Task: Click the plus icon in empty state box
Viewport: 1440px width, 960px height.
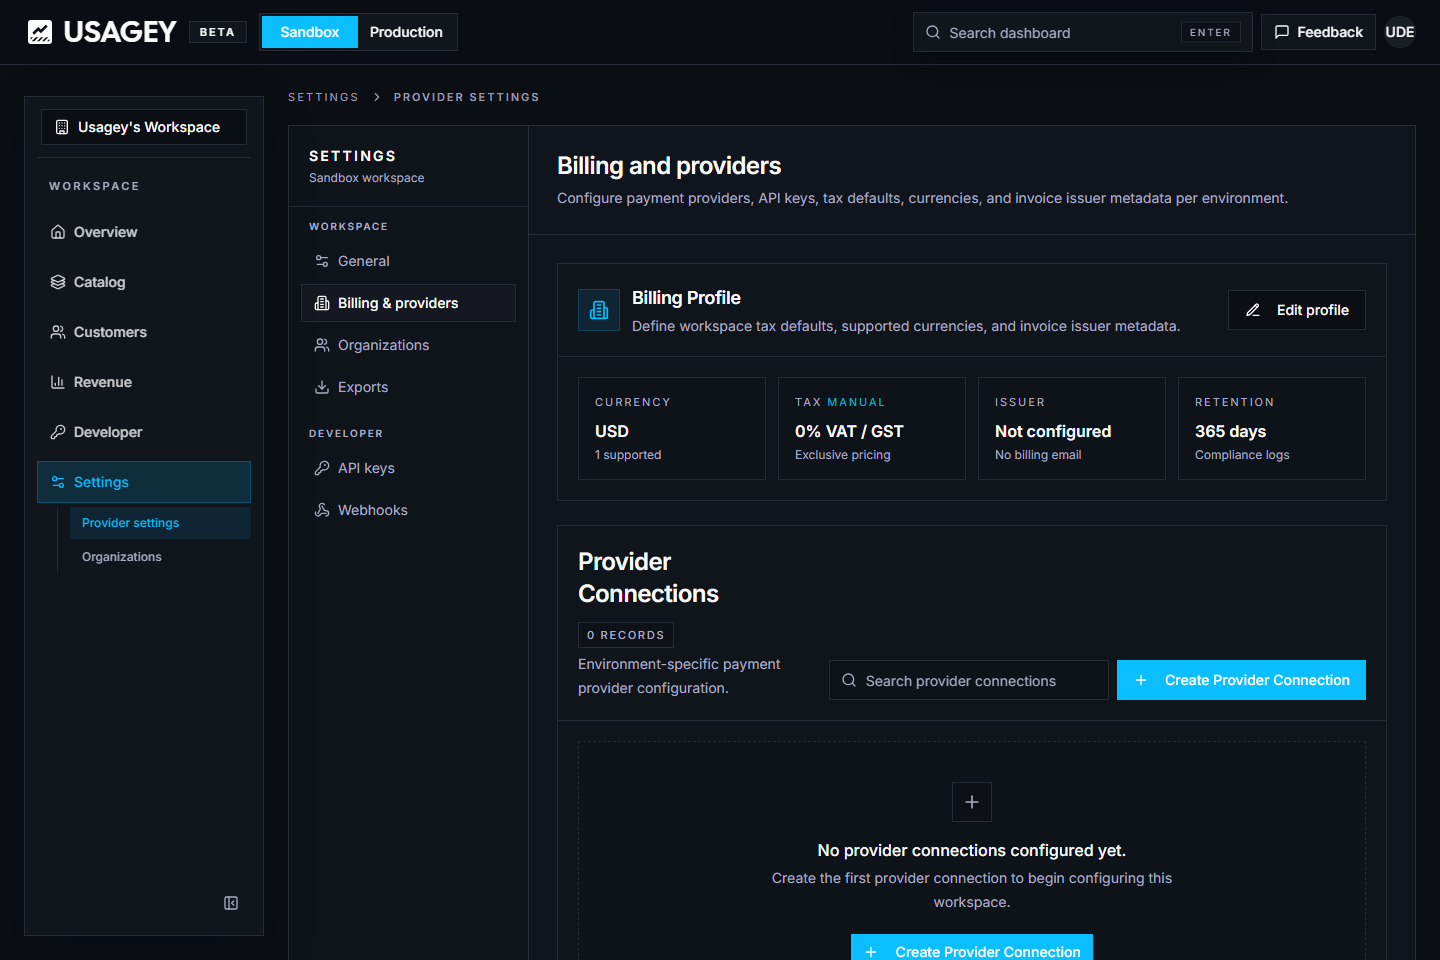Action: (972, 802)
